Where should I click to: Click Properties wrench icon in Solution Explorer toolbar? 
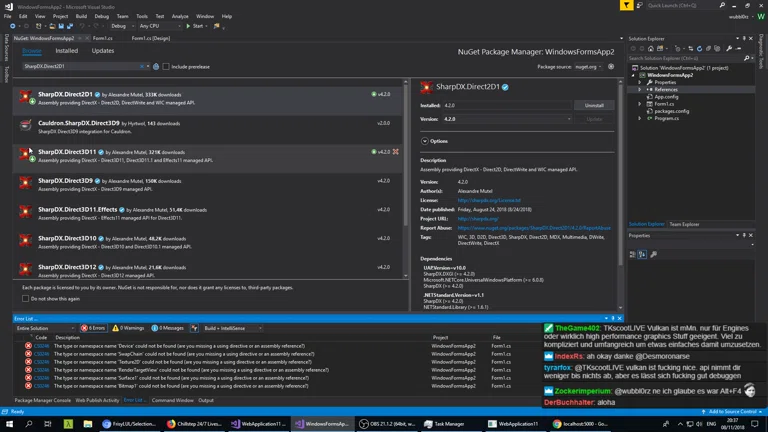[x=729, y=48]
